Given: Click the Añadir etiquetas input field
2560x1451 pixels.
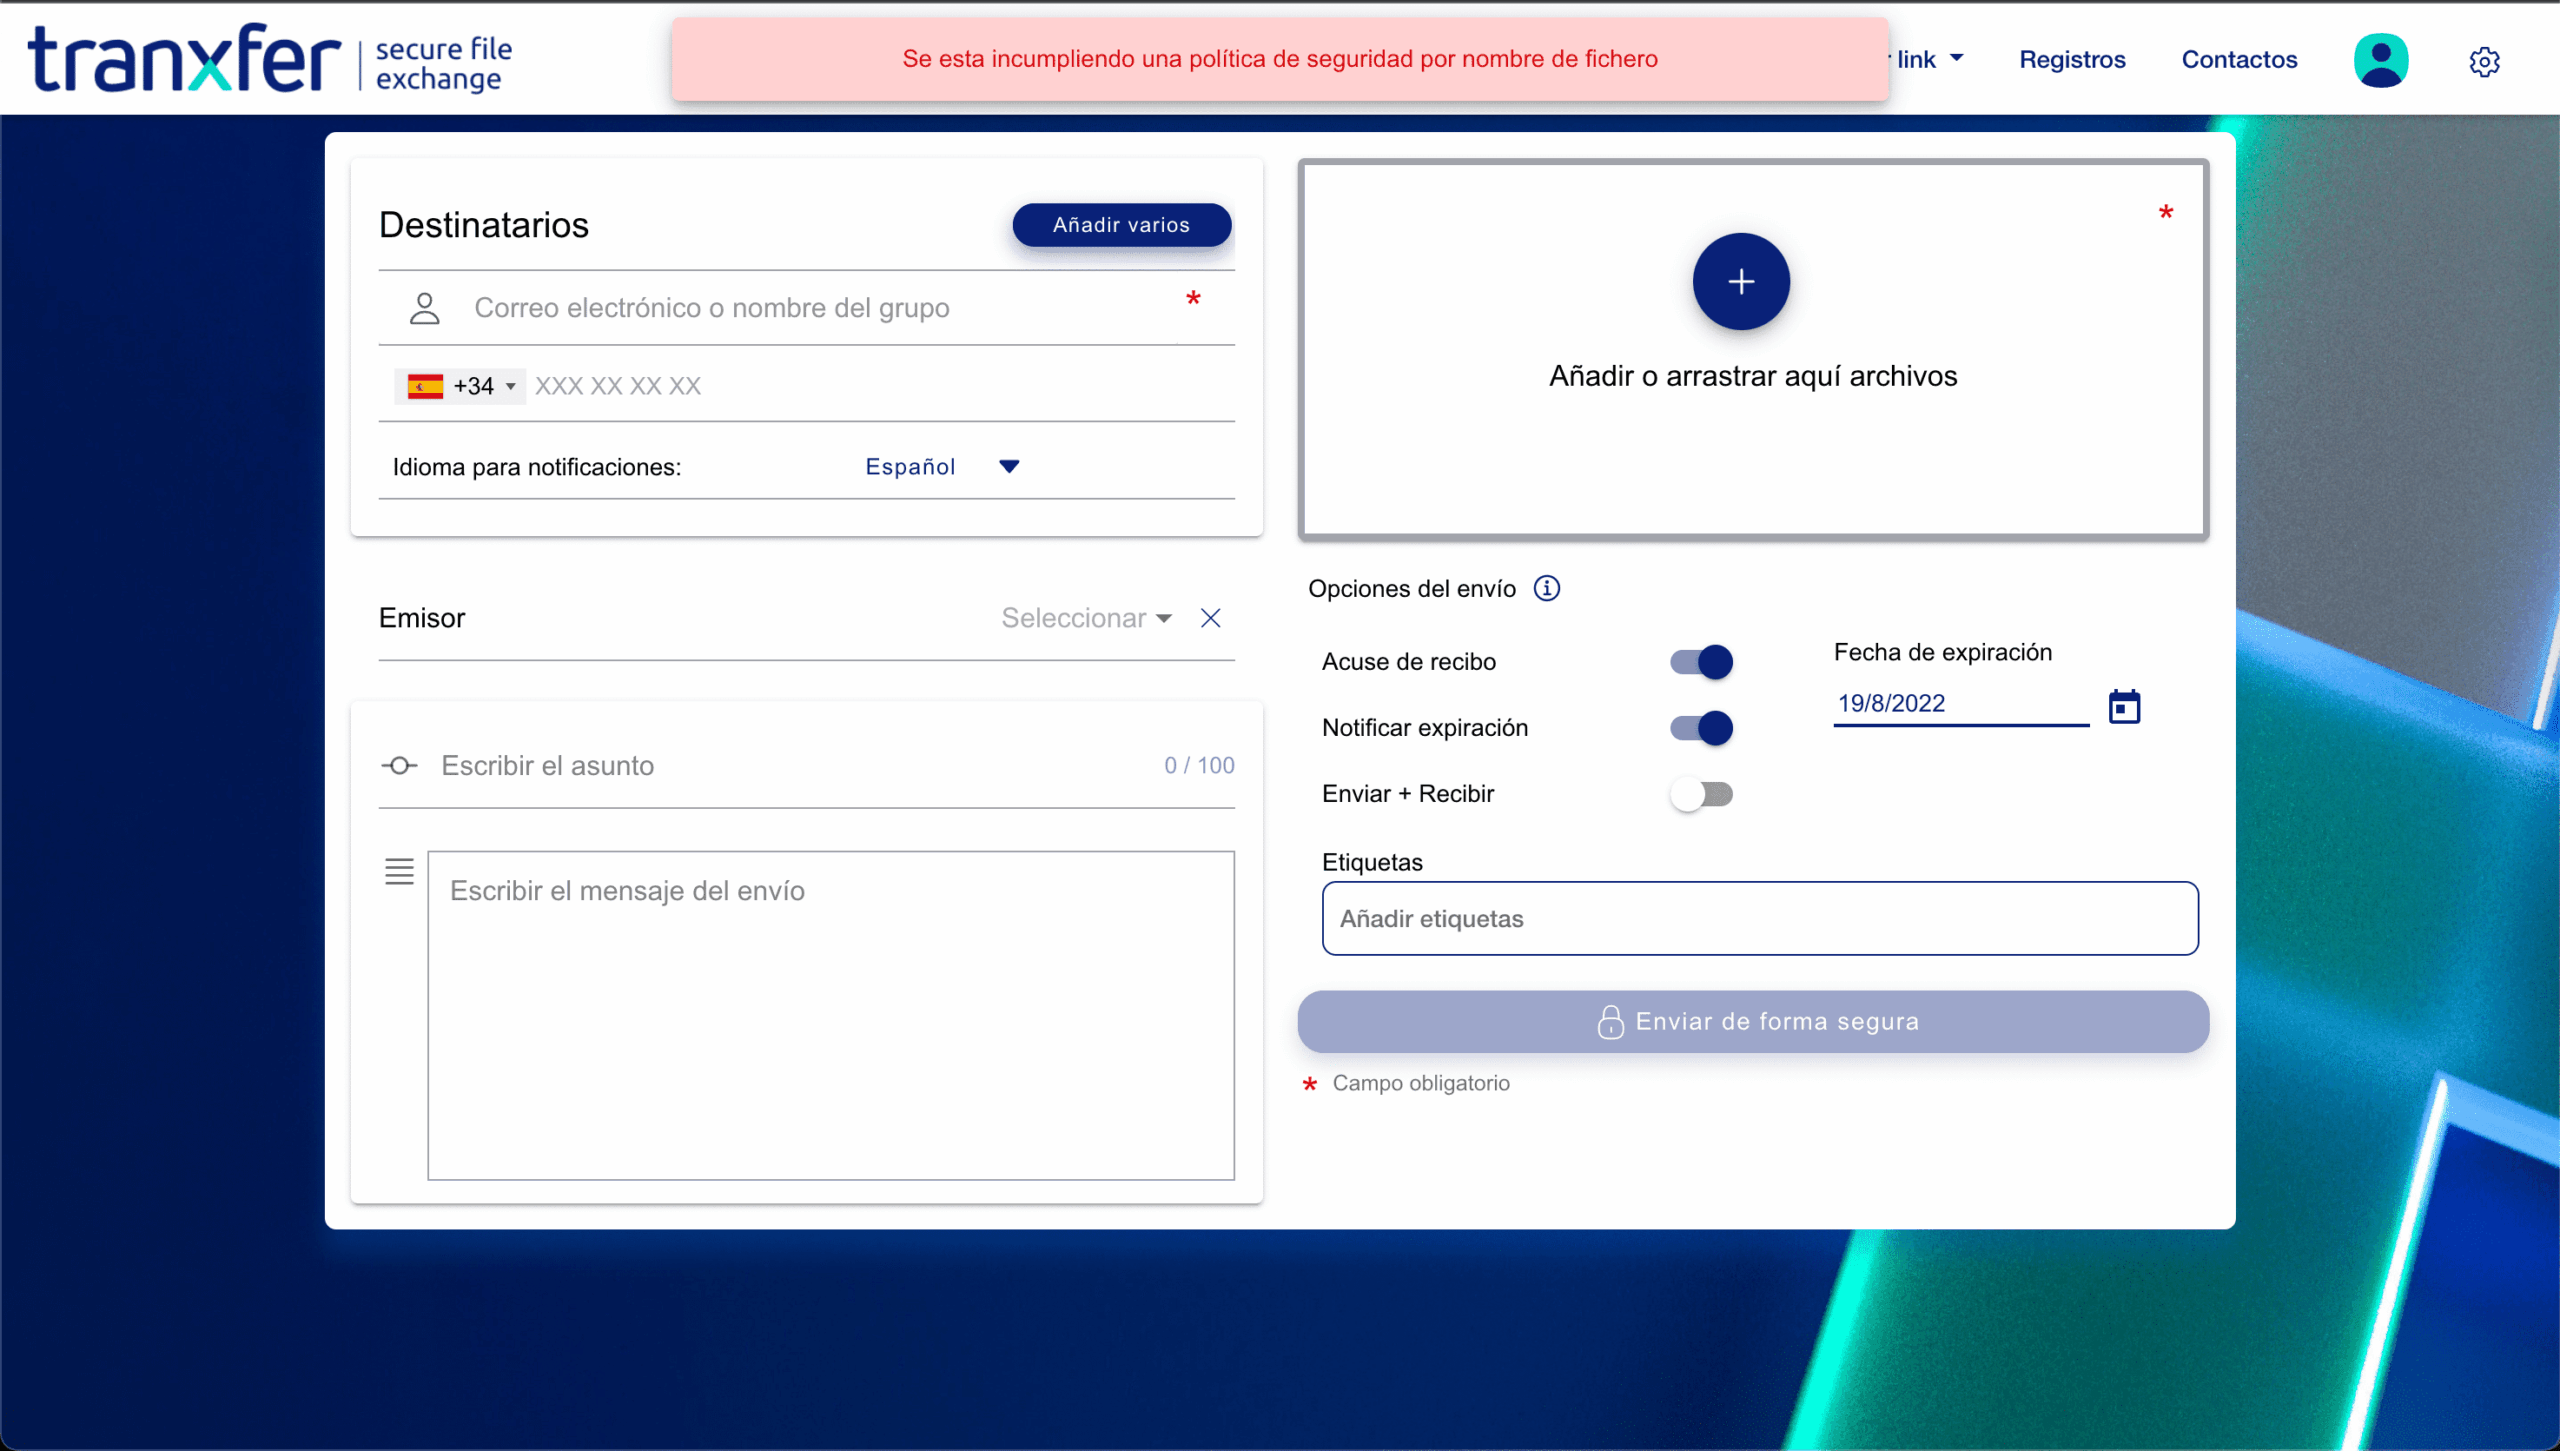Looking at the screenshot, I should point(1759,918).
